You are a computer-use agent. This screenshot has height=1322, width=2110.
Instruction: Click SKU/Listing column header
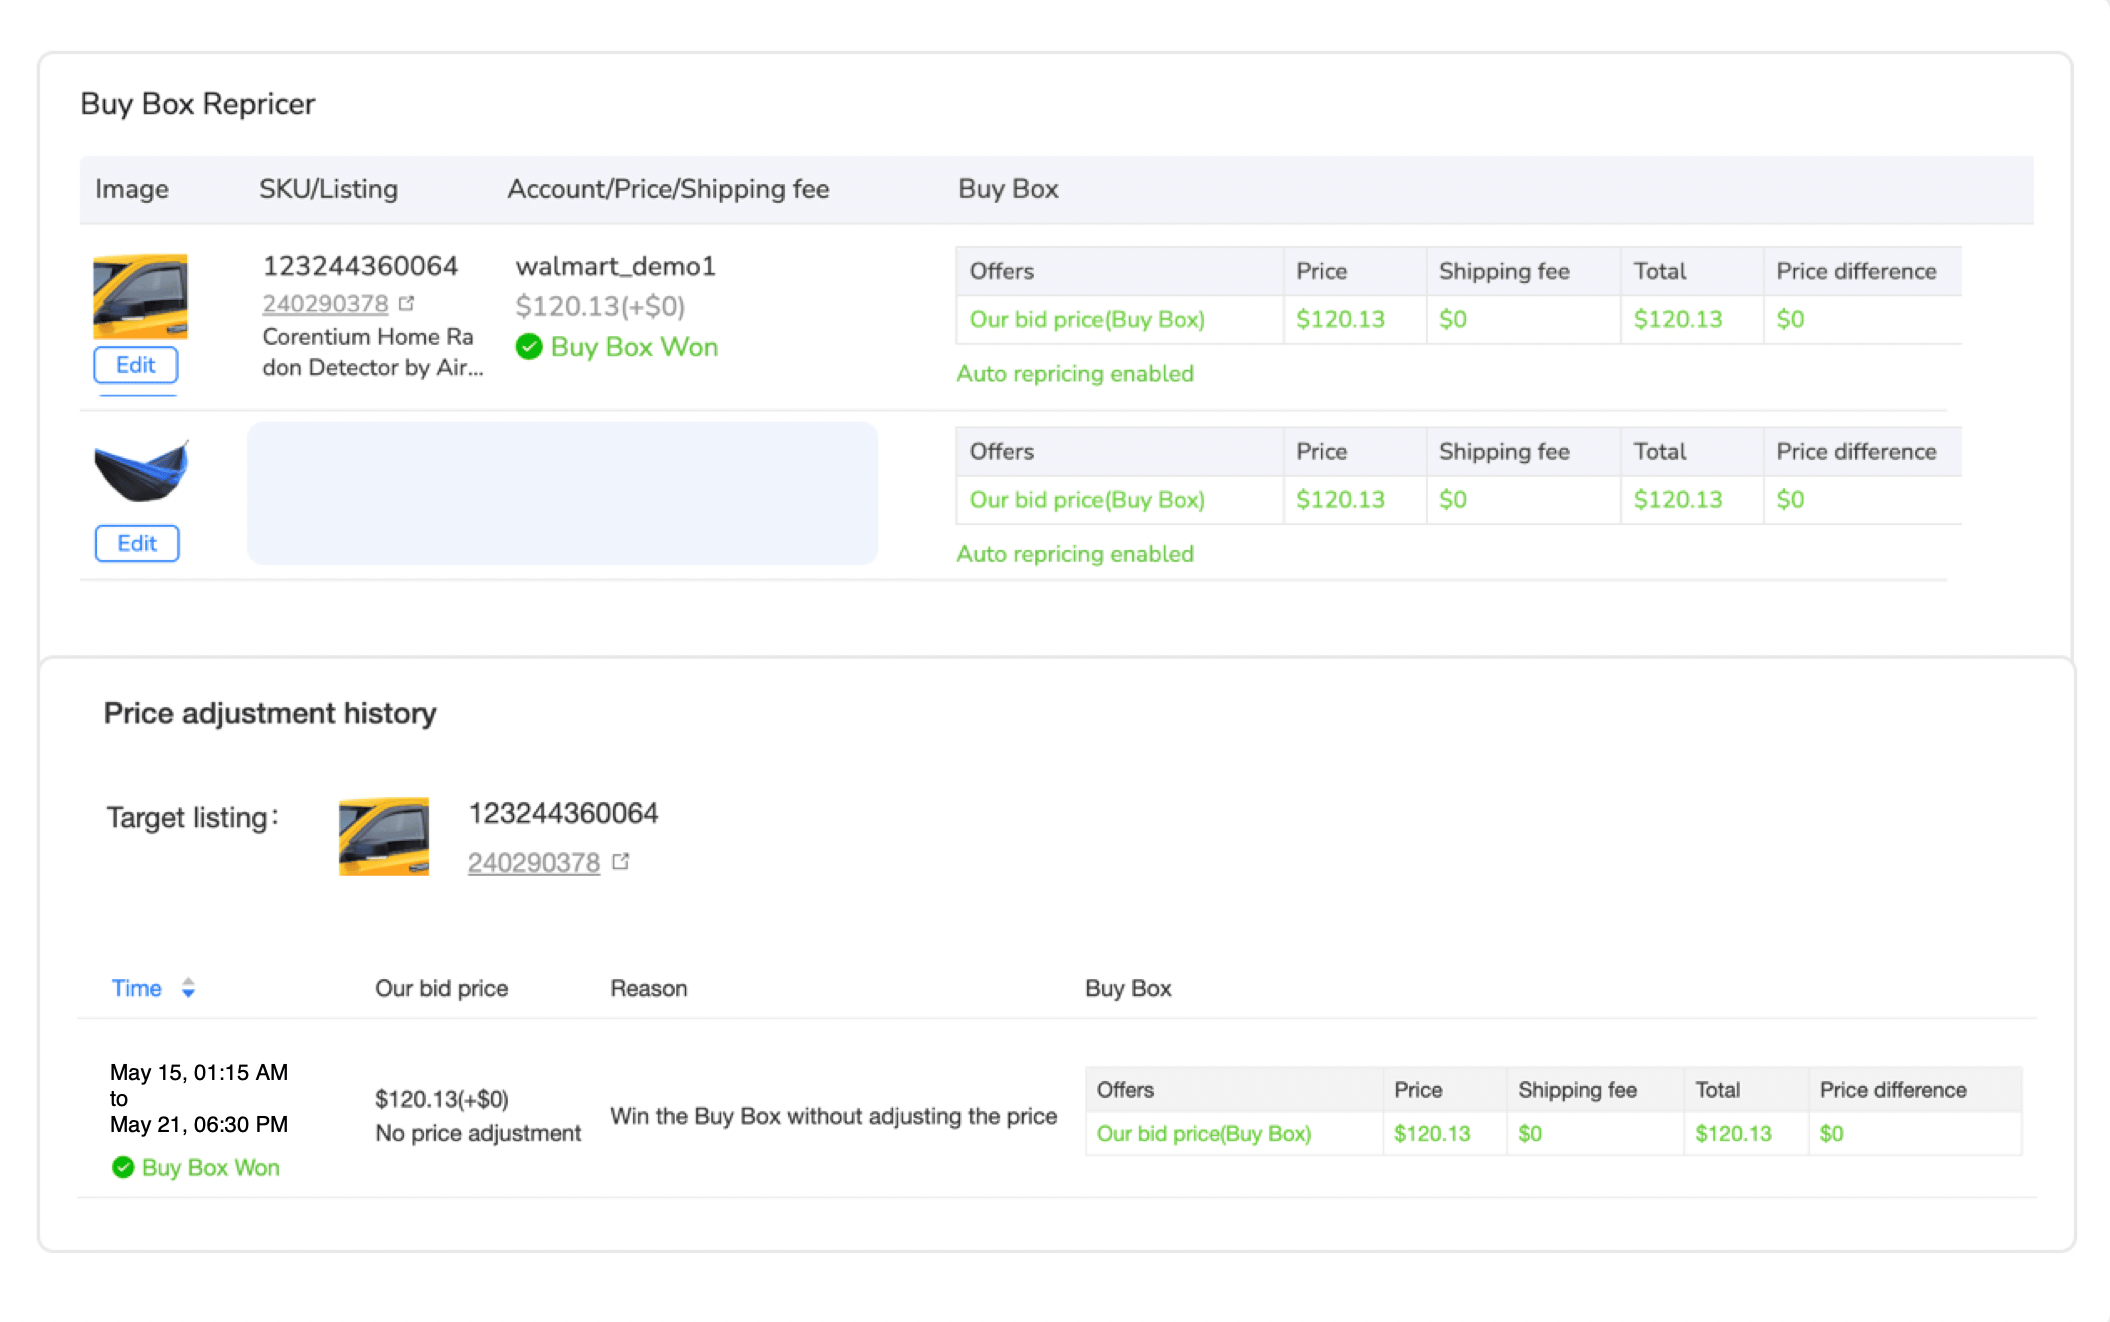point(328,189)
